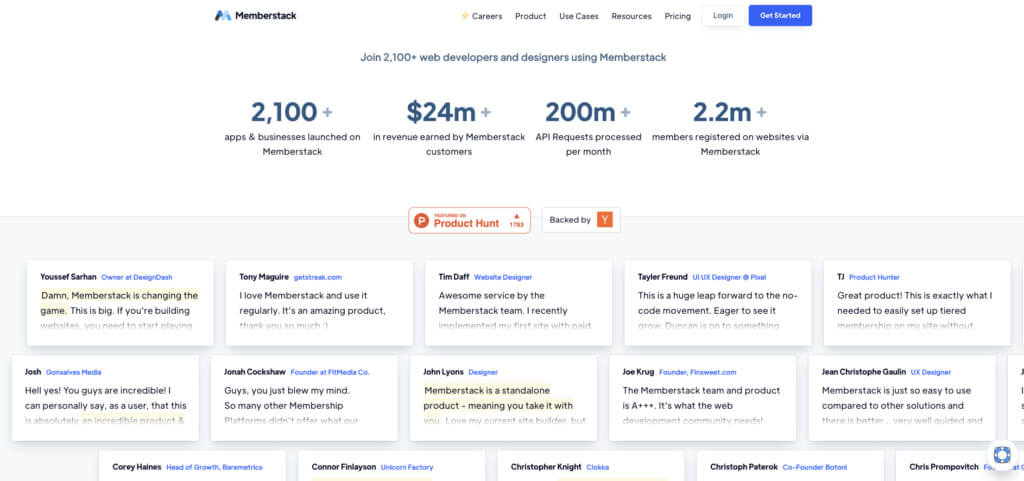
Task: Click the Founder at FitMedia Co. link
Action: [330, 373]
